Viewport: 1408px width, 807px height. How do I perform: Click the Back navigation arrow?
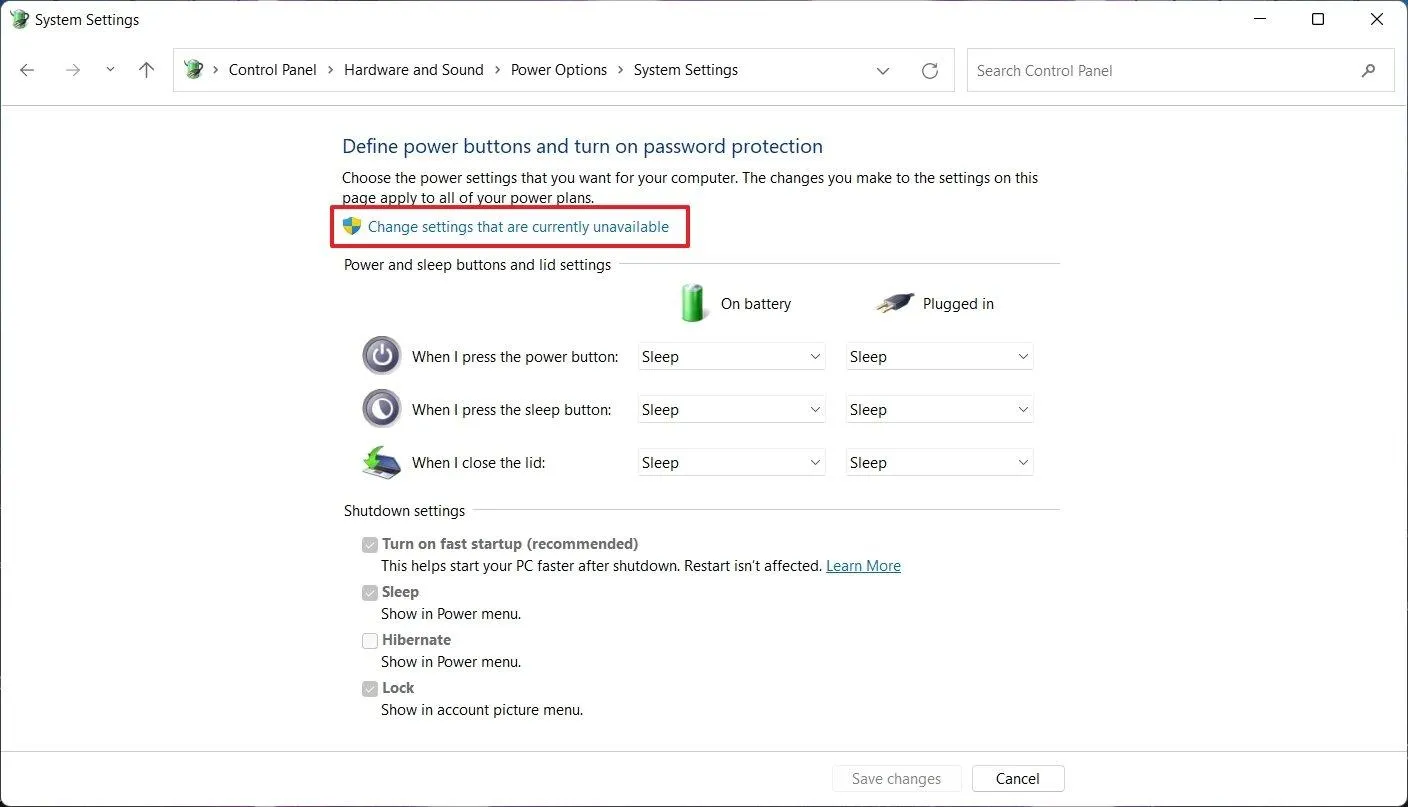(27, 70)
